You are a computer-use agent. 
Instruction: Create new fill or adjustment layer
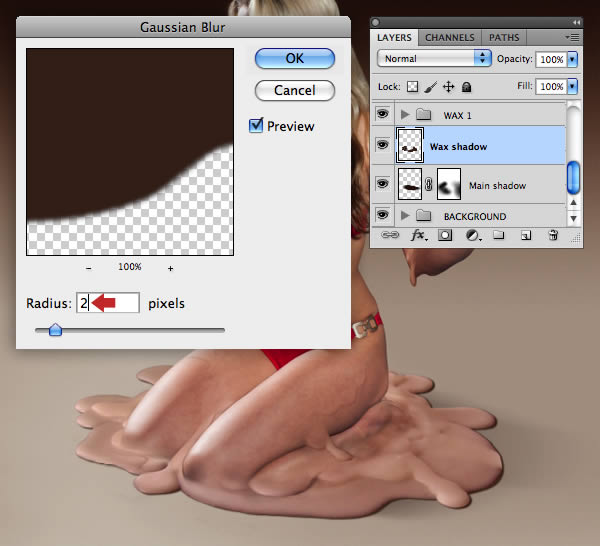click(x=473, y=235)
